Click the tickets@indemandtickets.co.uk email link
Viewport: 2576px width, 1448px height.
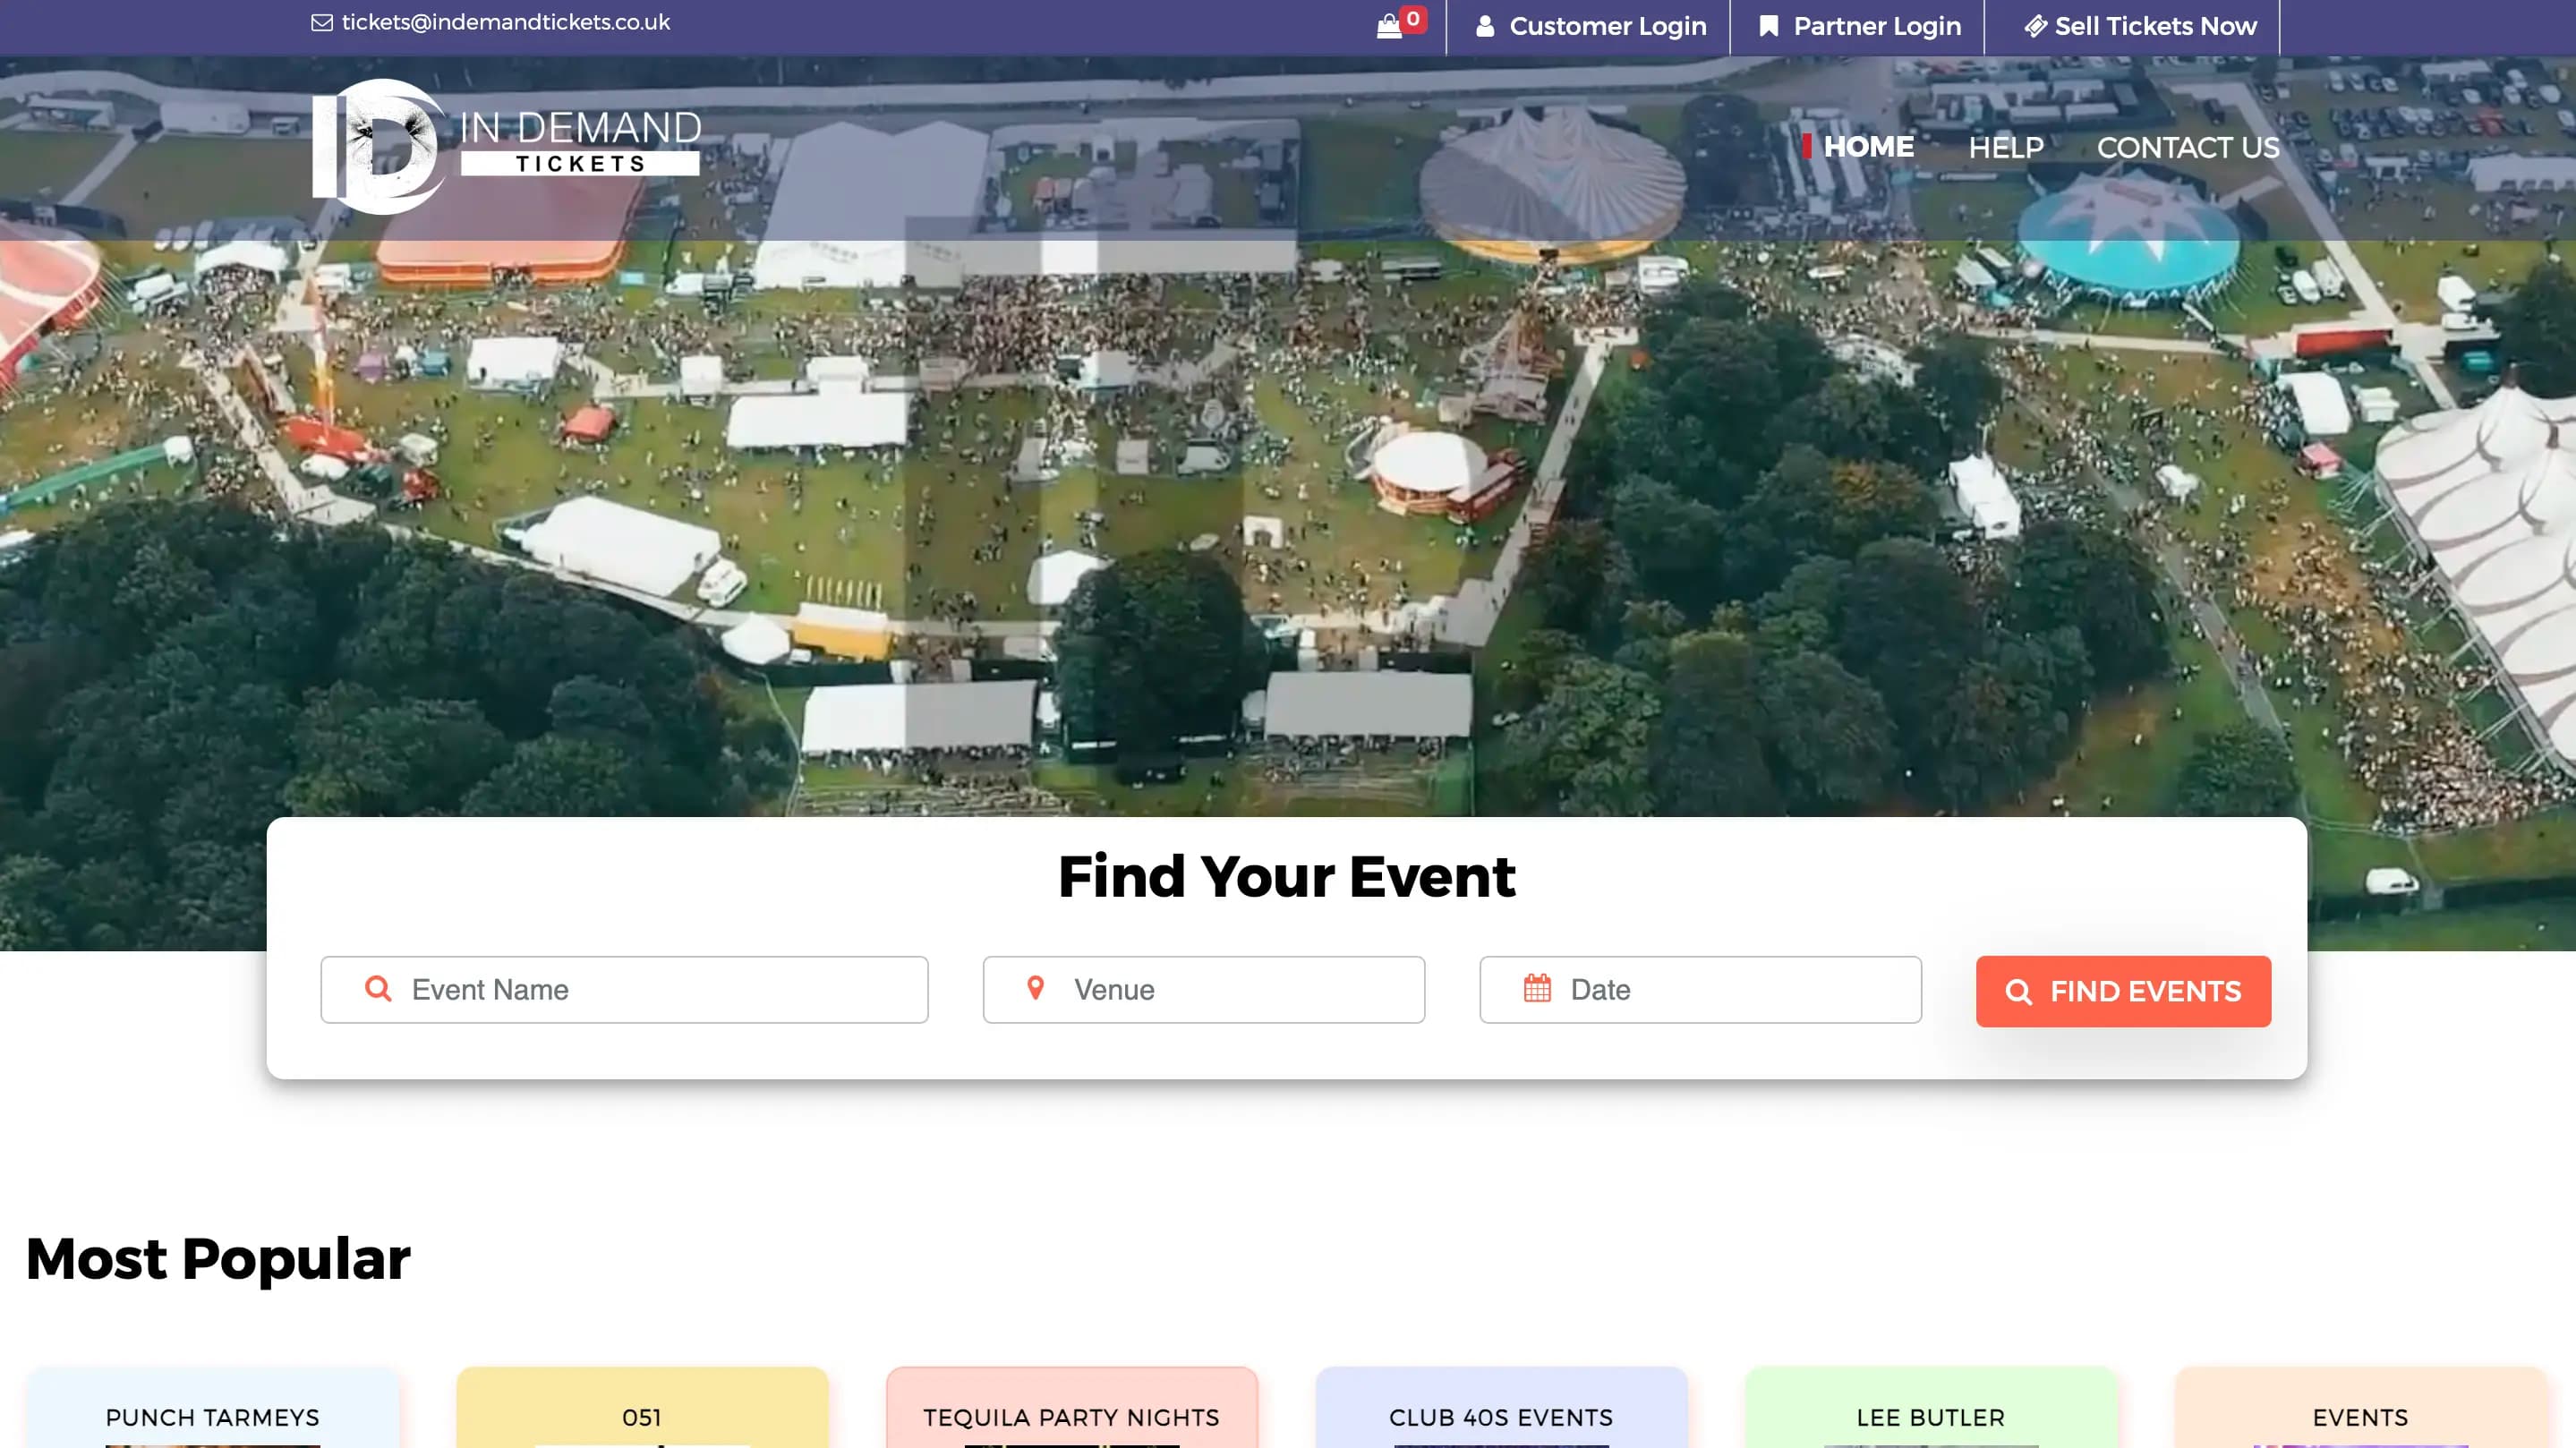tap(505, 22)
